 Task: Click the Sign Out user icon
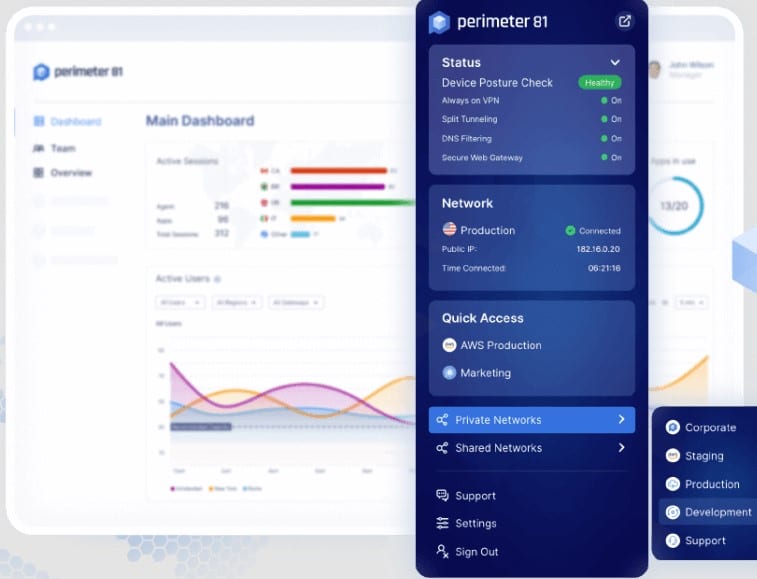pyautogui.click(x=442, y=551)
